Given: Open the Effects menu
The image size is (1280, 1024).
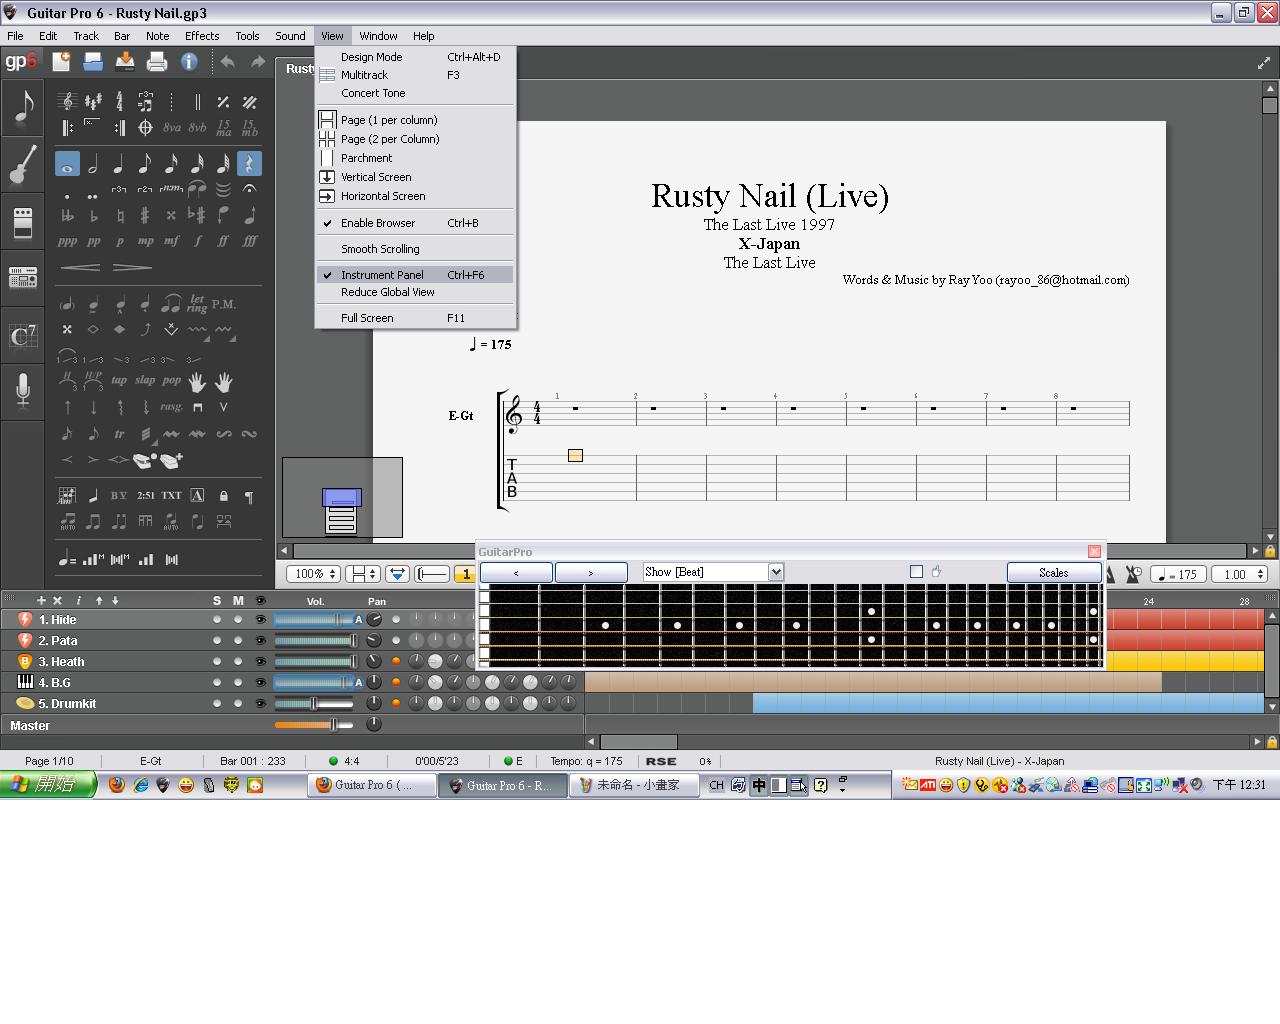Looking at the screenshot, I should click(x=202, y=36).
